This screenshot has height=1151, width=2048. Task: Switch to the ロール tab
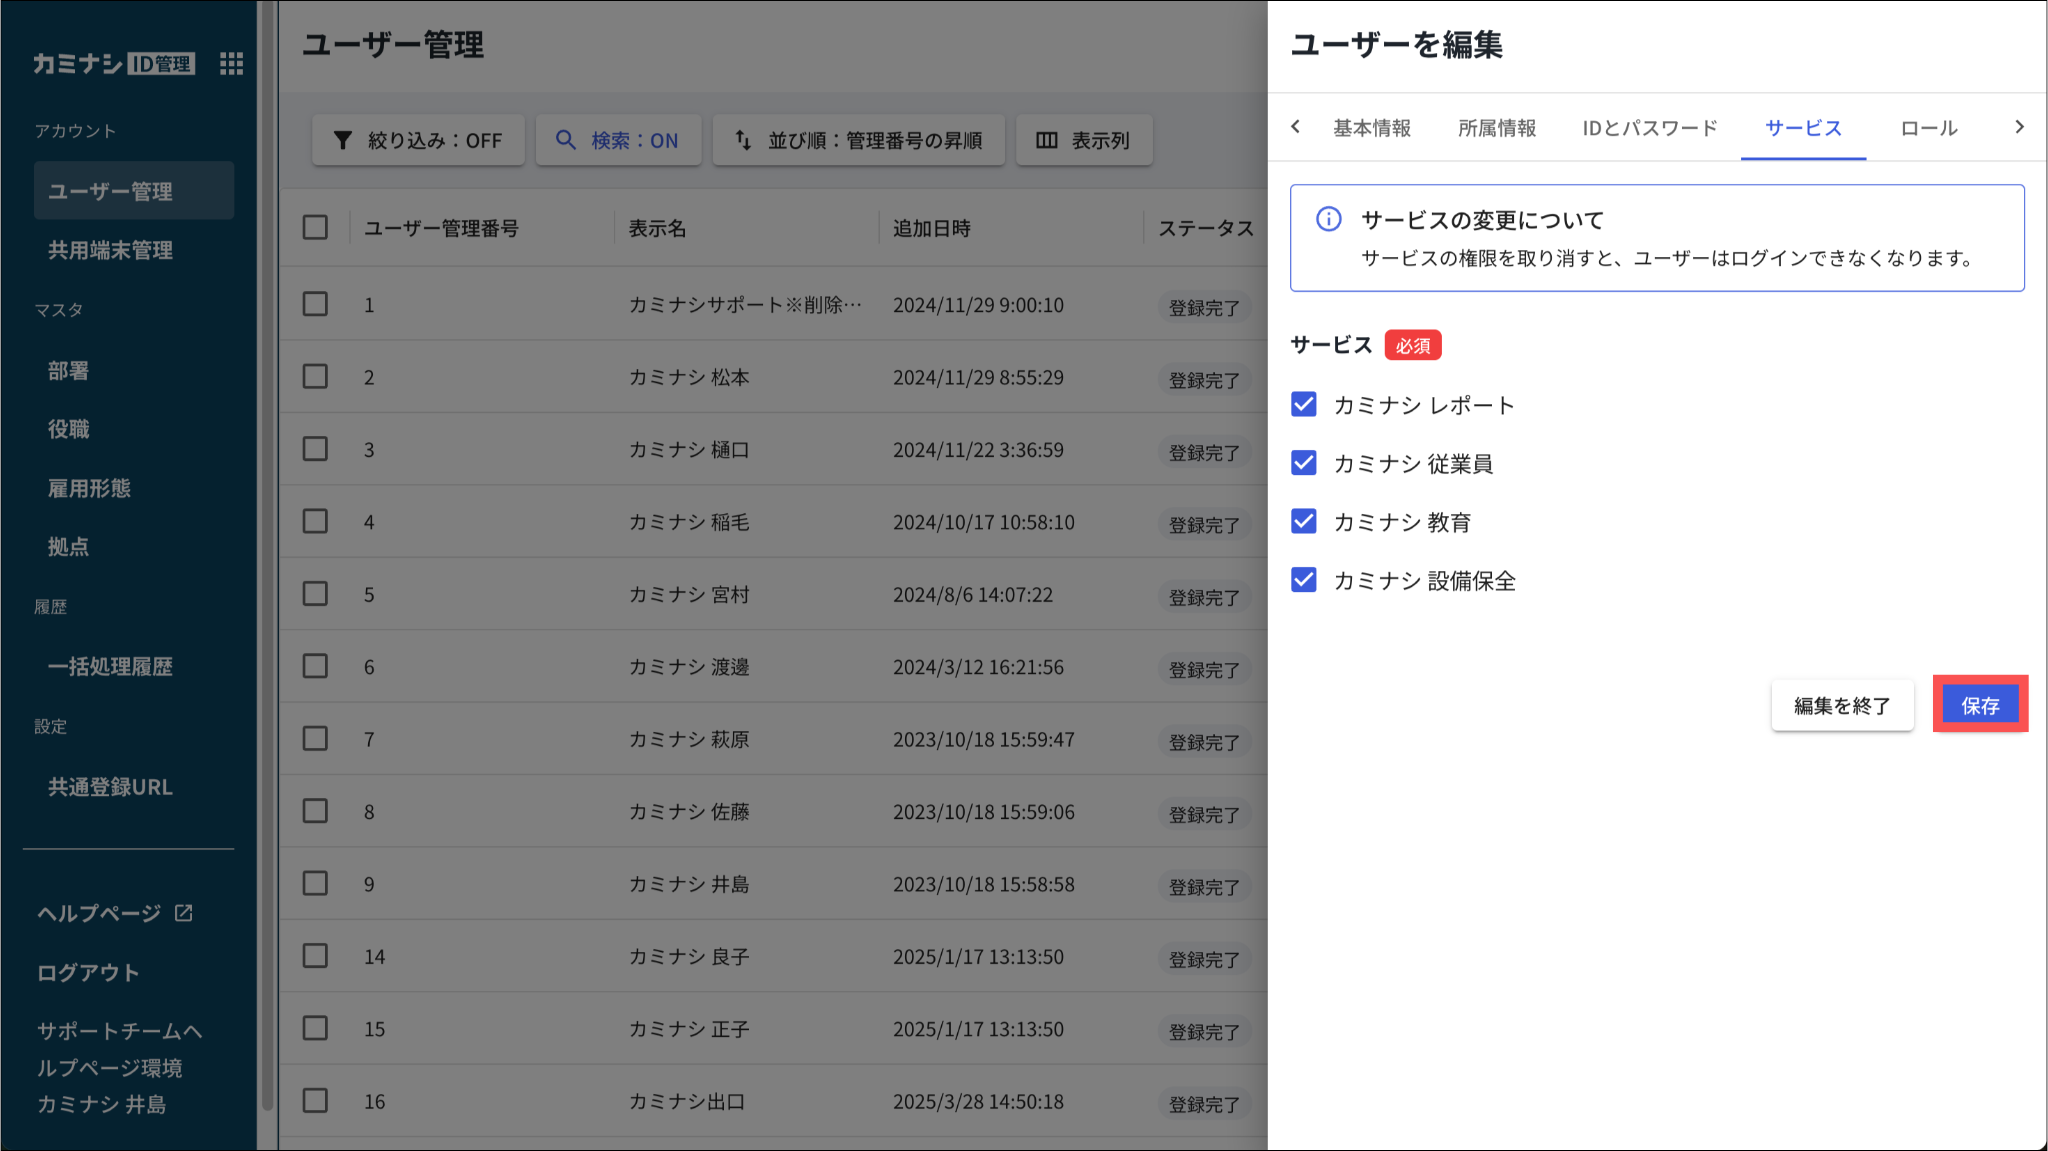pos(1928,128)
